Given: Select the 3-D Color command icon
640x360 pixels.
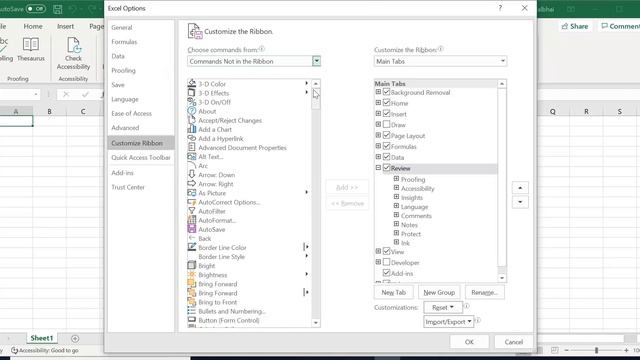Looking at the screenshot, I should 191,83.
